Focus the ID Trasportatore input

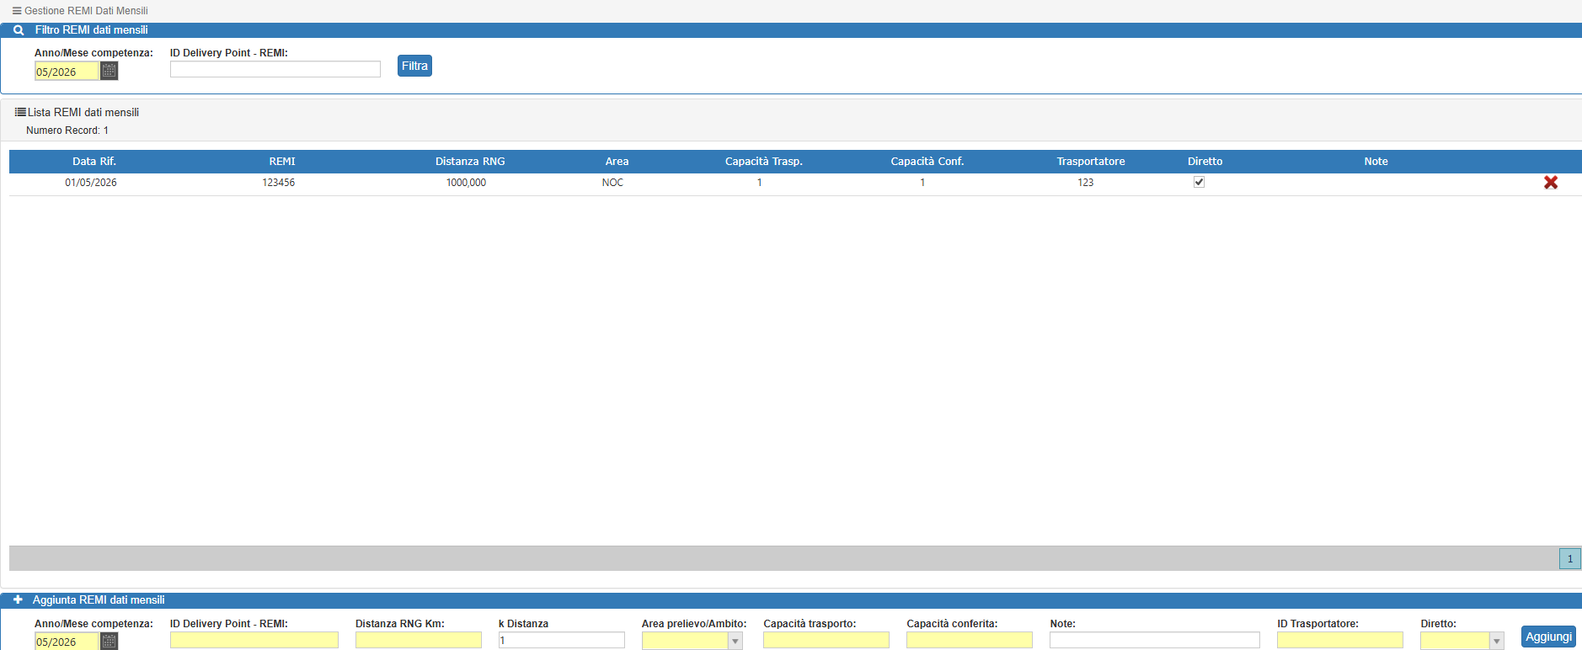point(1340,640)
